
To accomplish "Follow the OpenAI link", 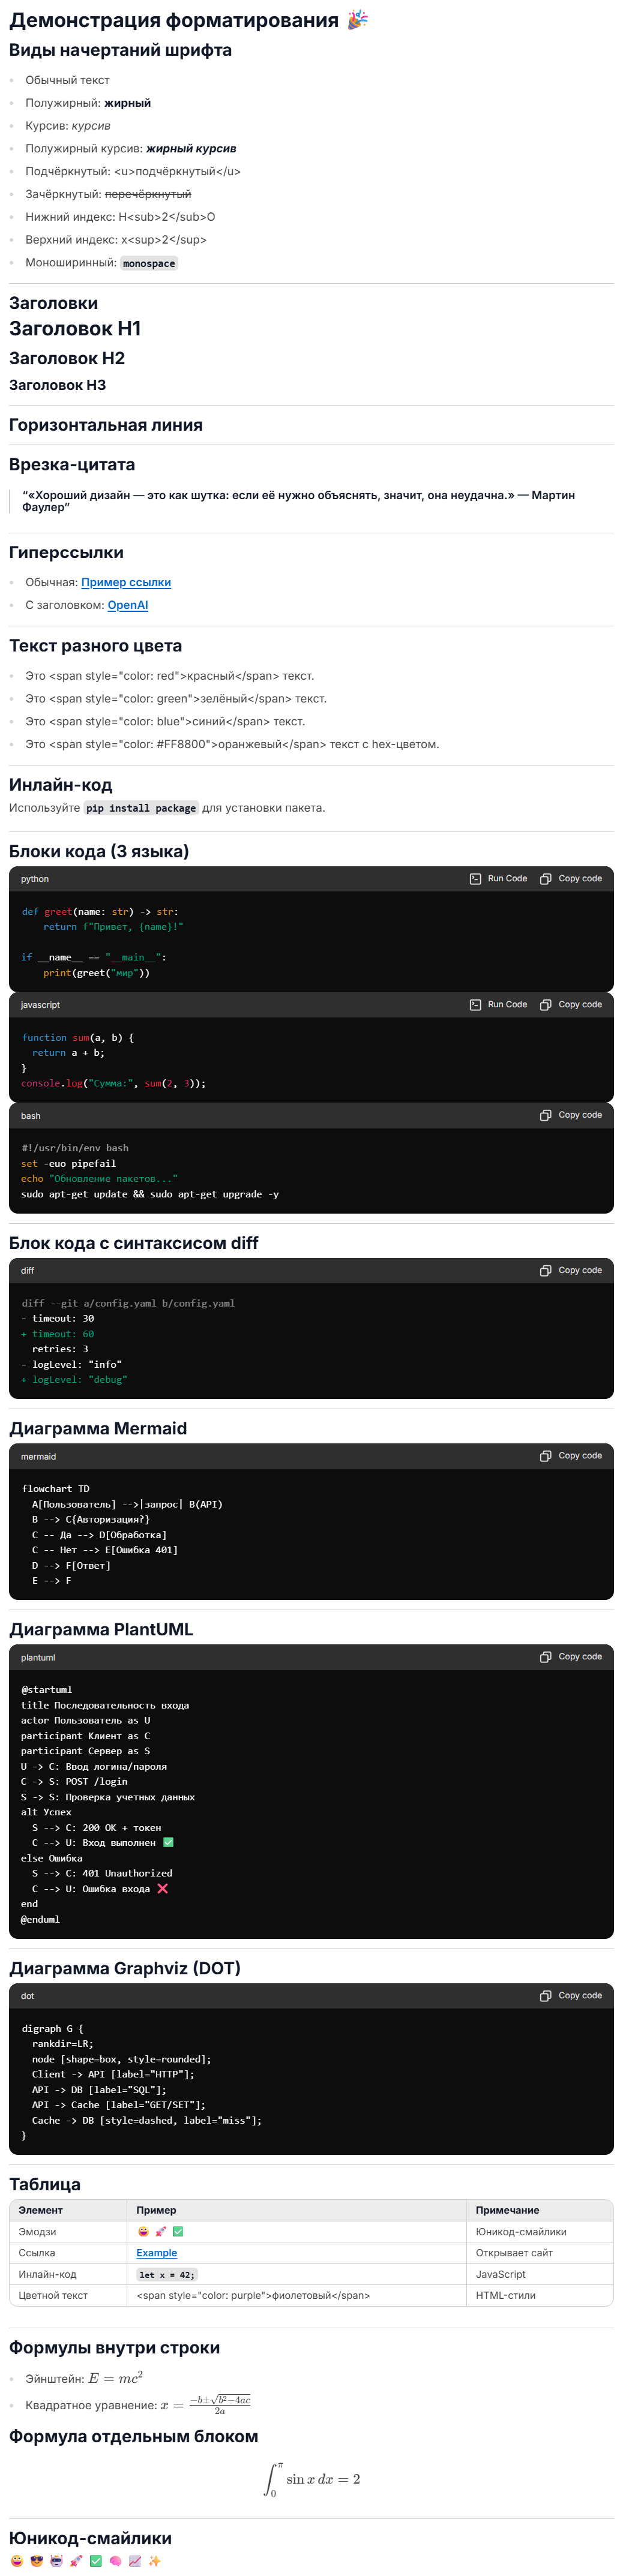I will pos(128,606).
